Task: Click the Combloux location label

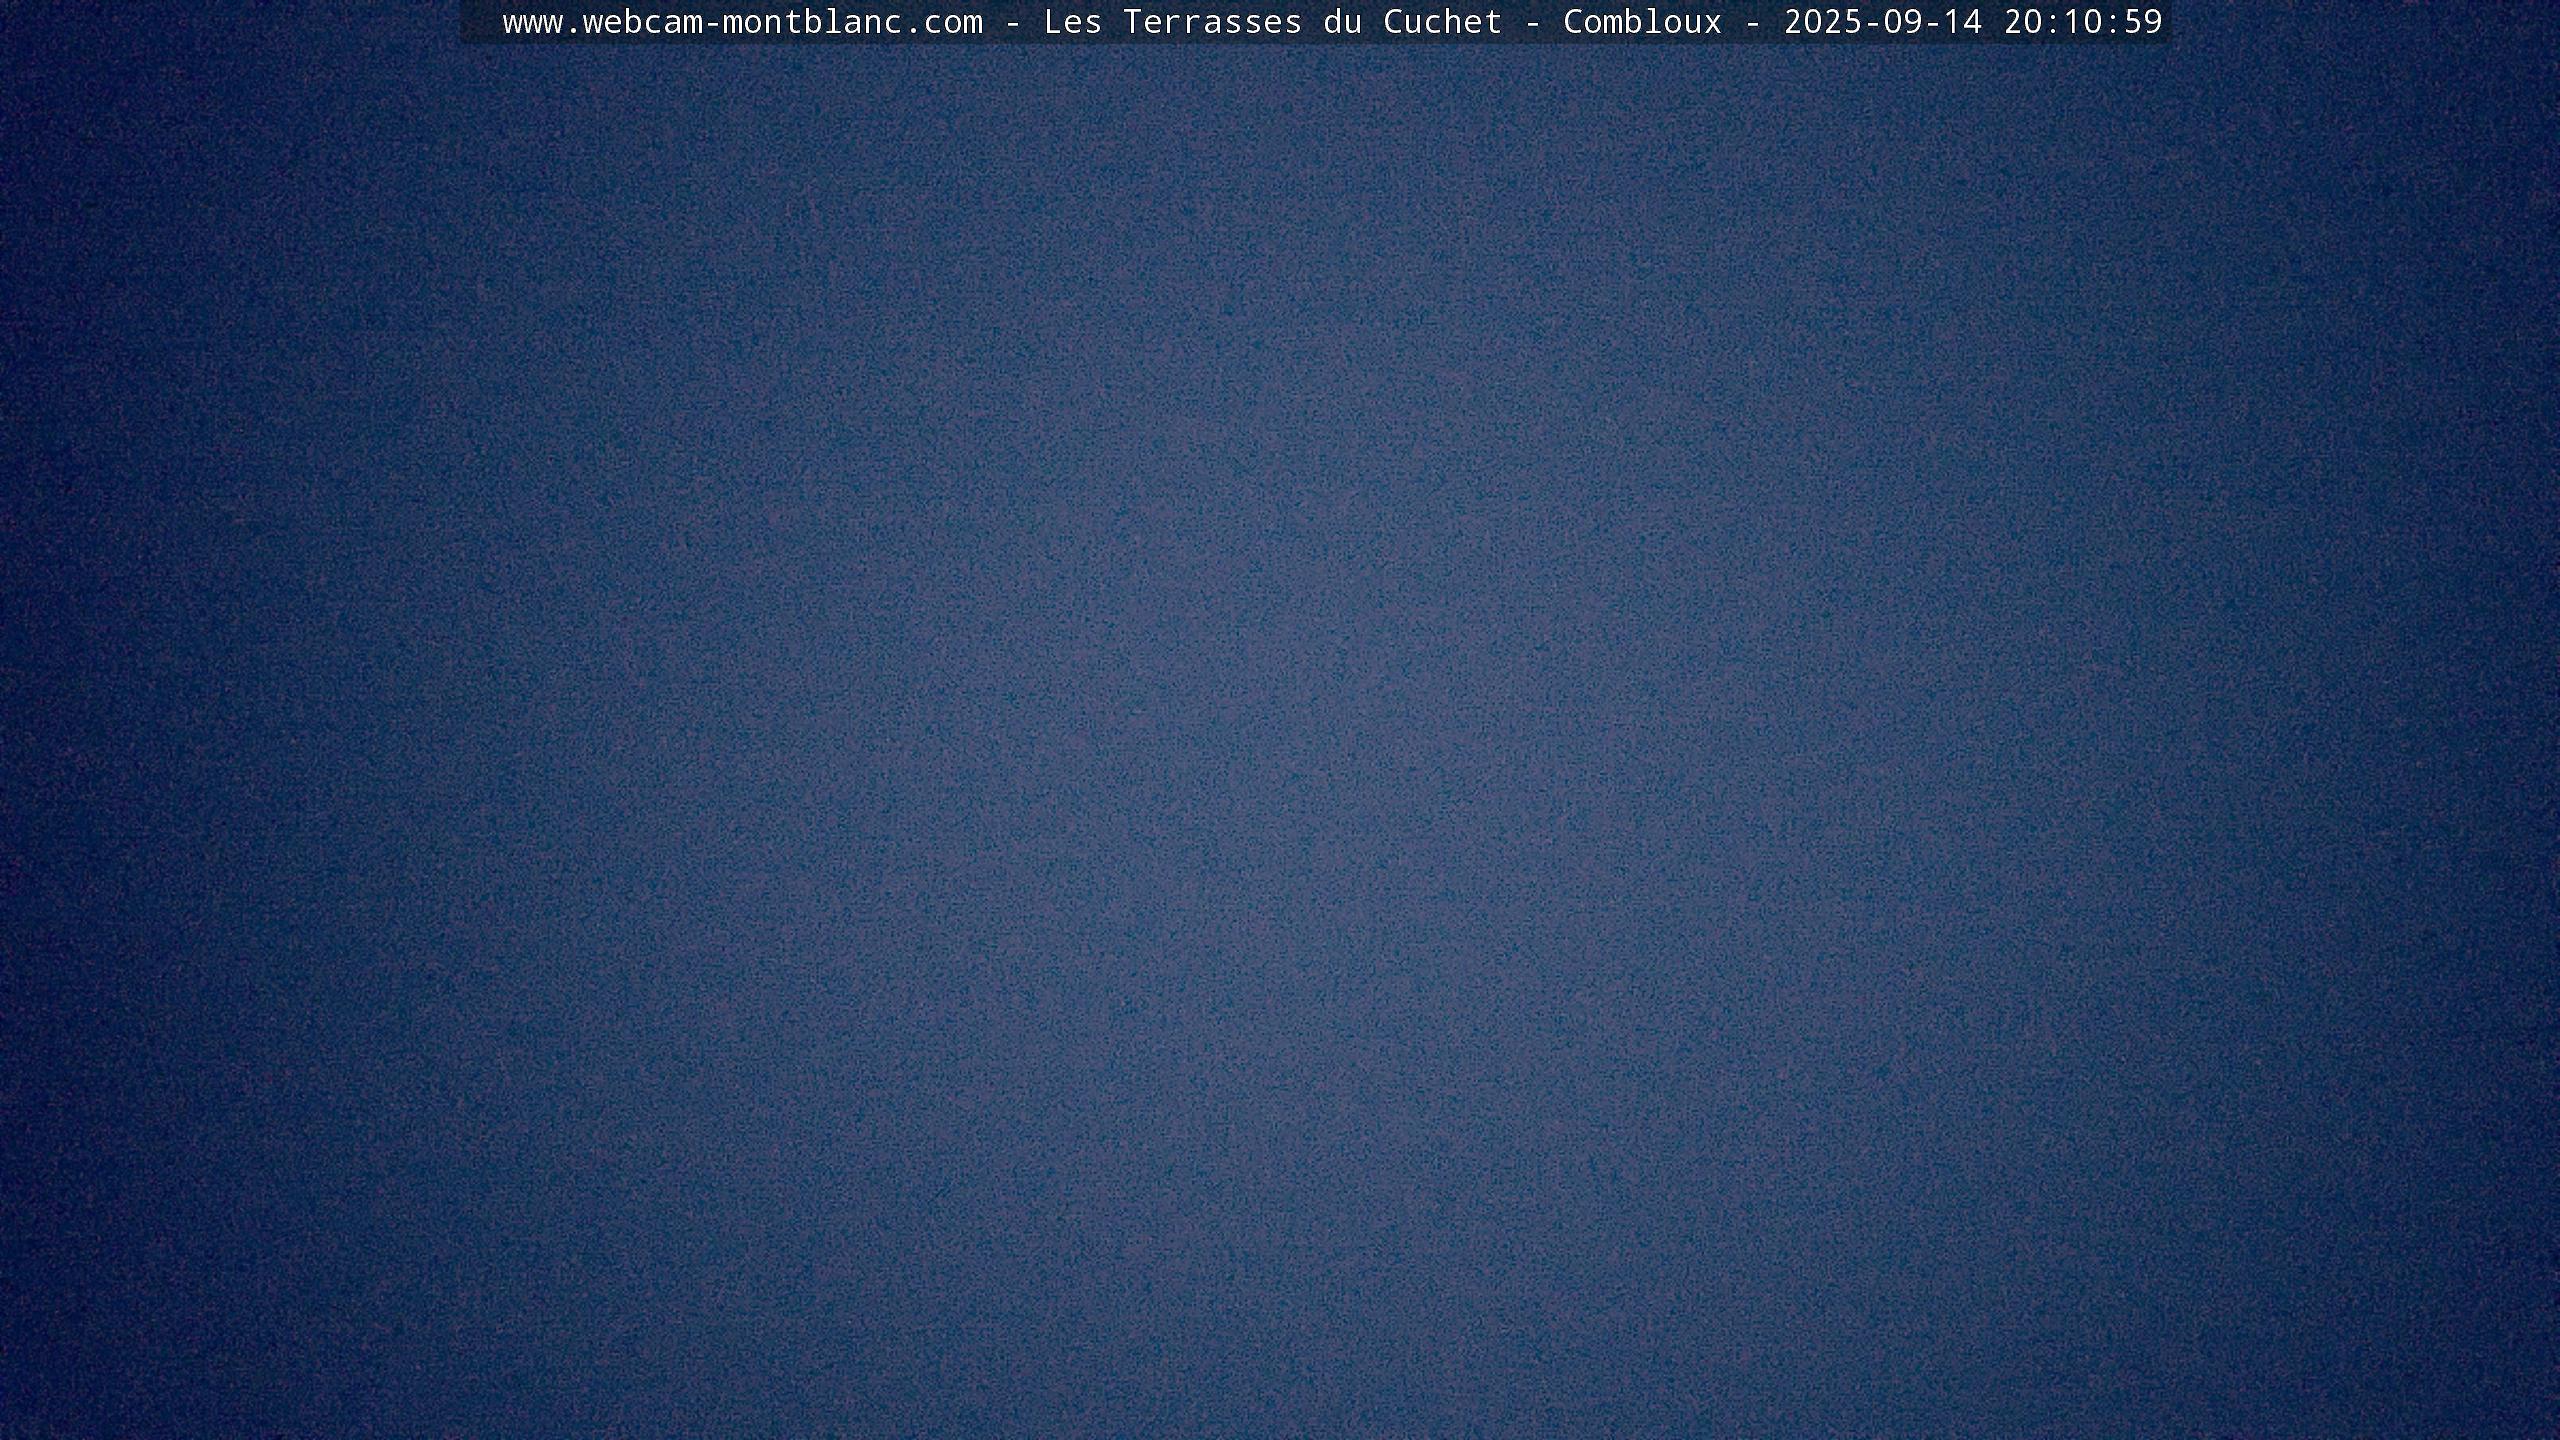Action: 1642,22
